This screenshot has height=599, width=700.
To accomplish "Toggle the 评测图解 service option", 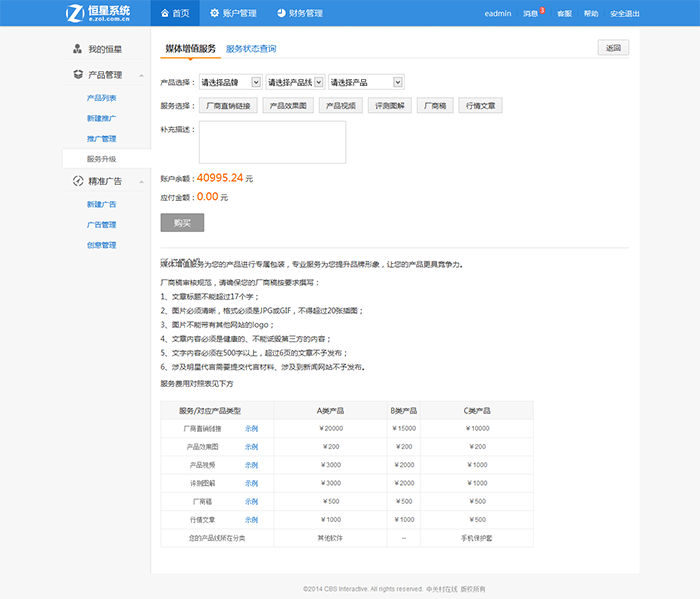I will point(389,105).
